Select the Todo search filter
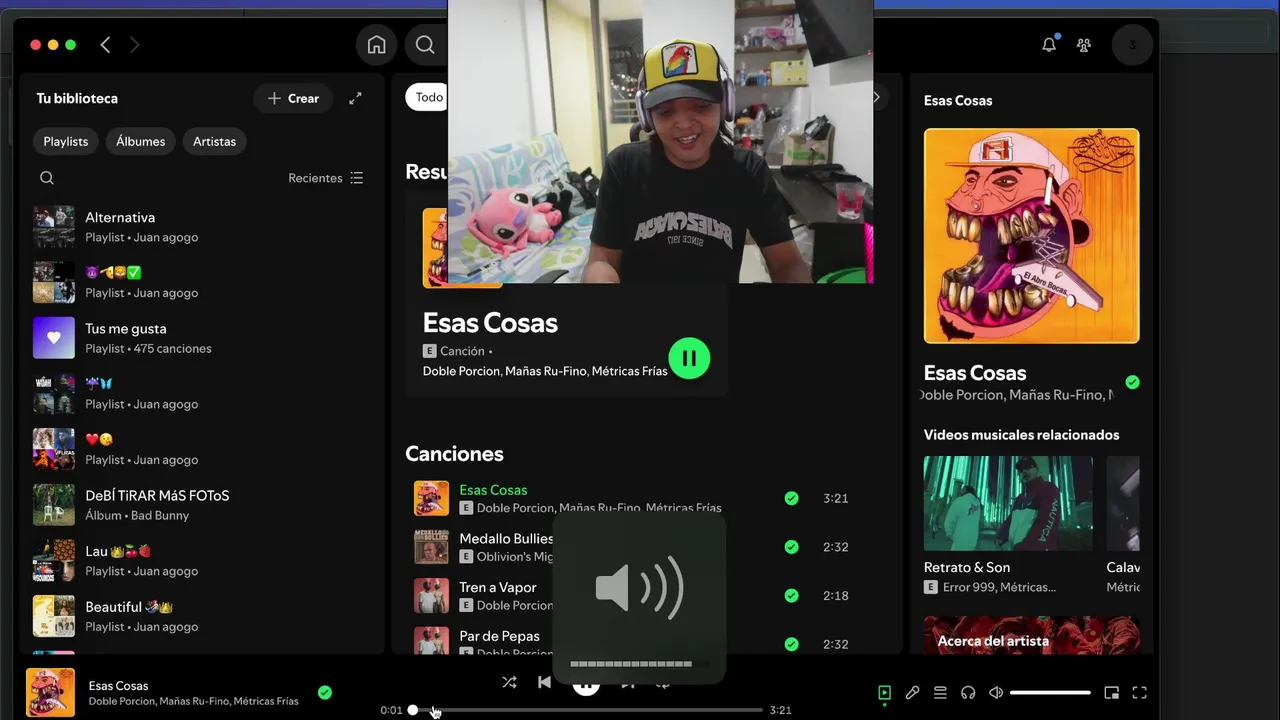 427,97
